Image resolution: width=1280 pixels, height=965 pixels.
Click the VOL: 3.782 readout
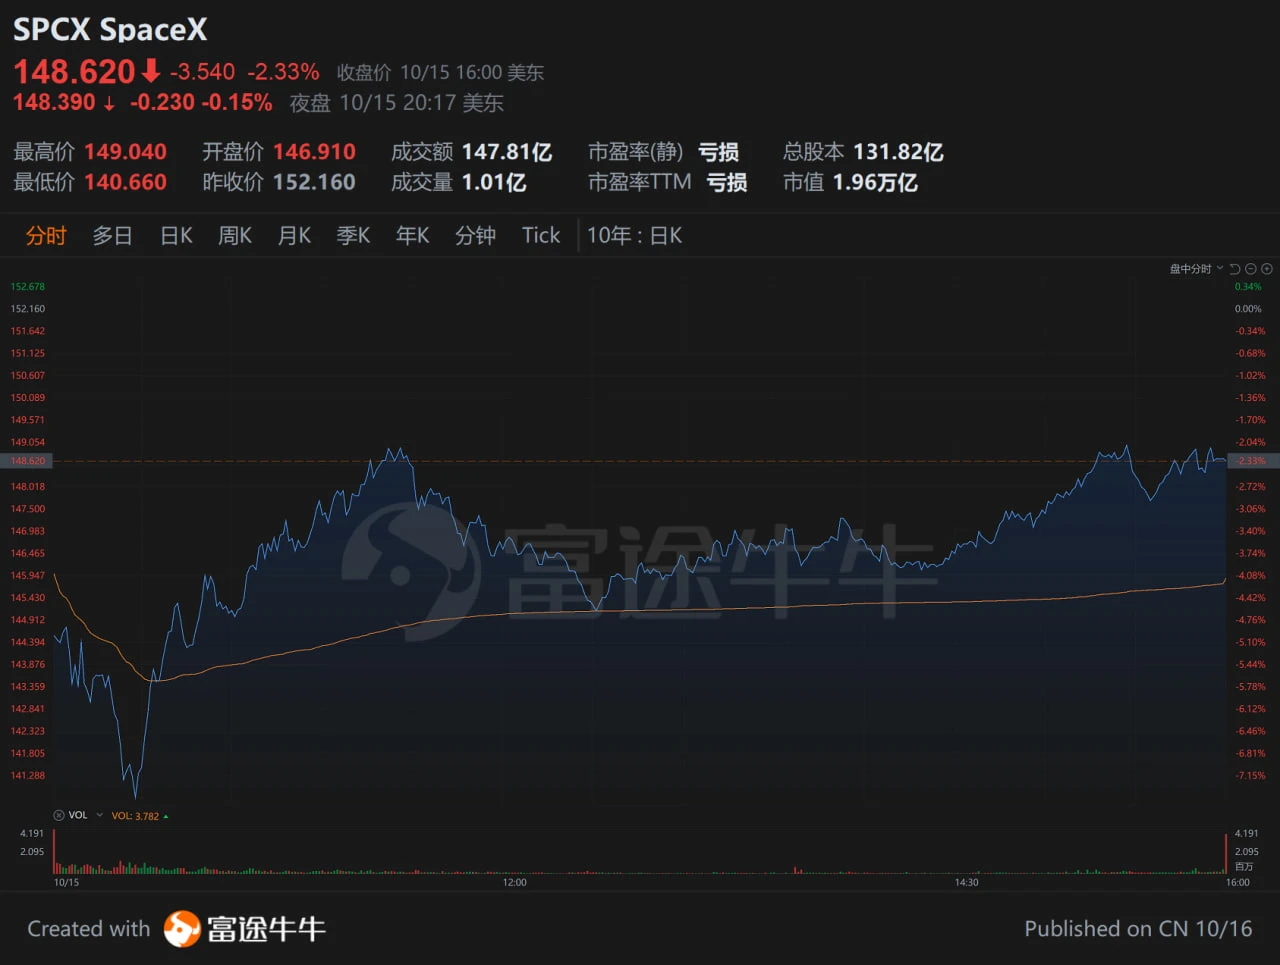coord(135,816)
